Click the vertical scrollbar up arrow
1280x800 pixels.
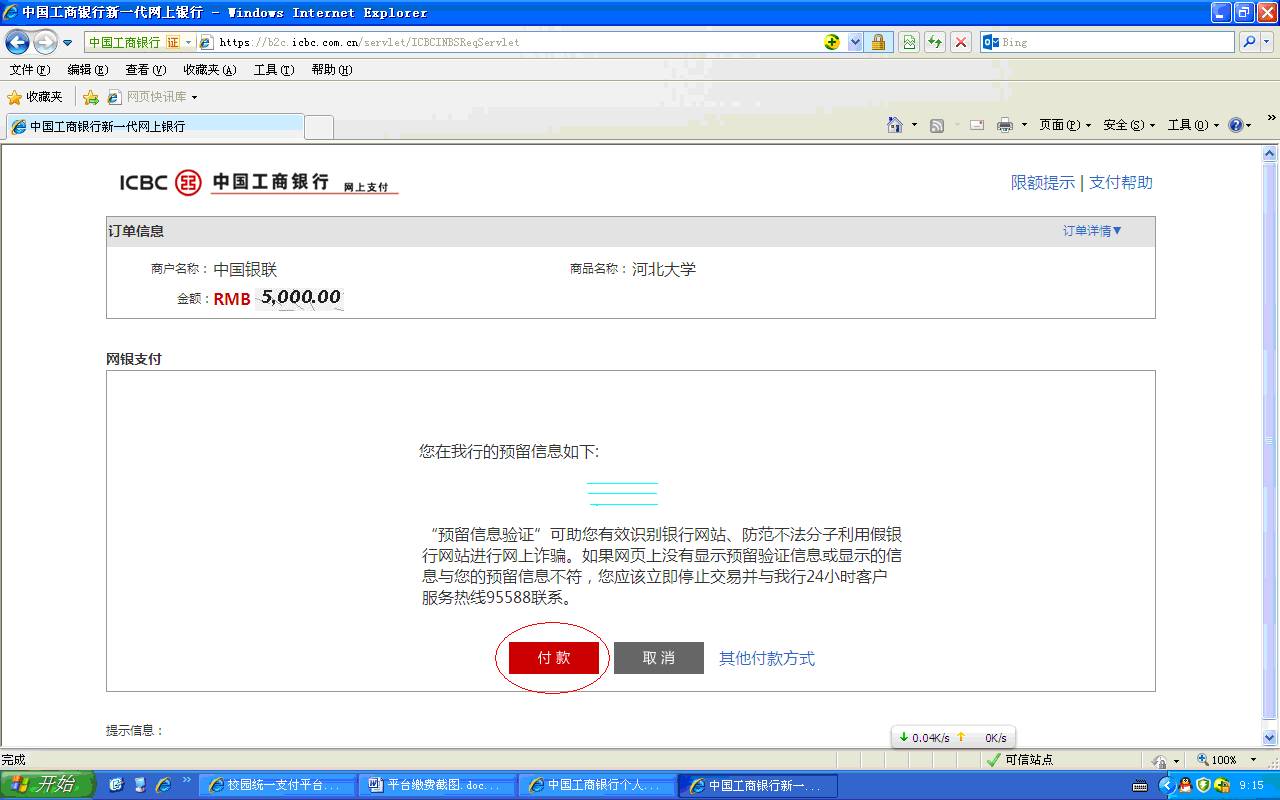point(1270,153)
